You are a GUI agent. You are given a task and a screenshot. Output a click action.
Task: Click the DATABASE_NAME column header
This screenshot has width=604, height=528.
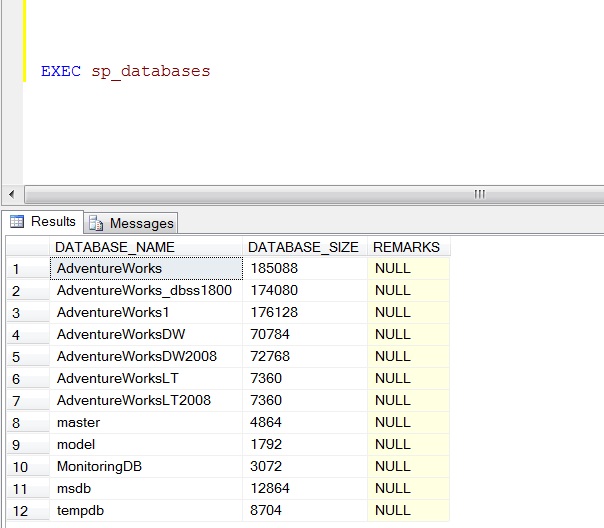click(x=146, y=247)
